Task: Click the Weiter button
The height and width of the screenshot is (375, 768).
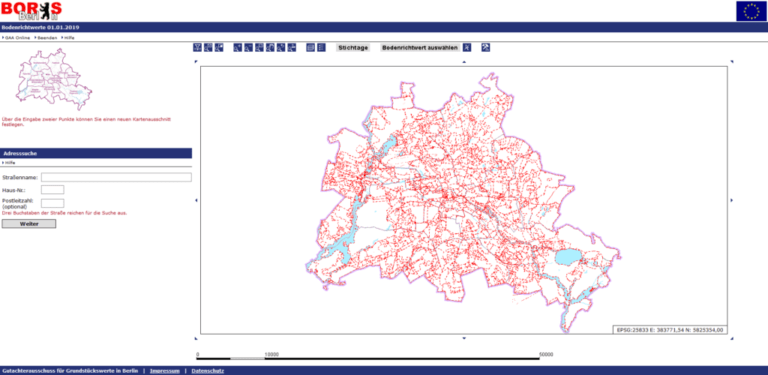Action: pyautogui.click(x=29, y=224)
